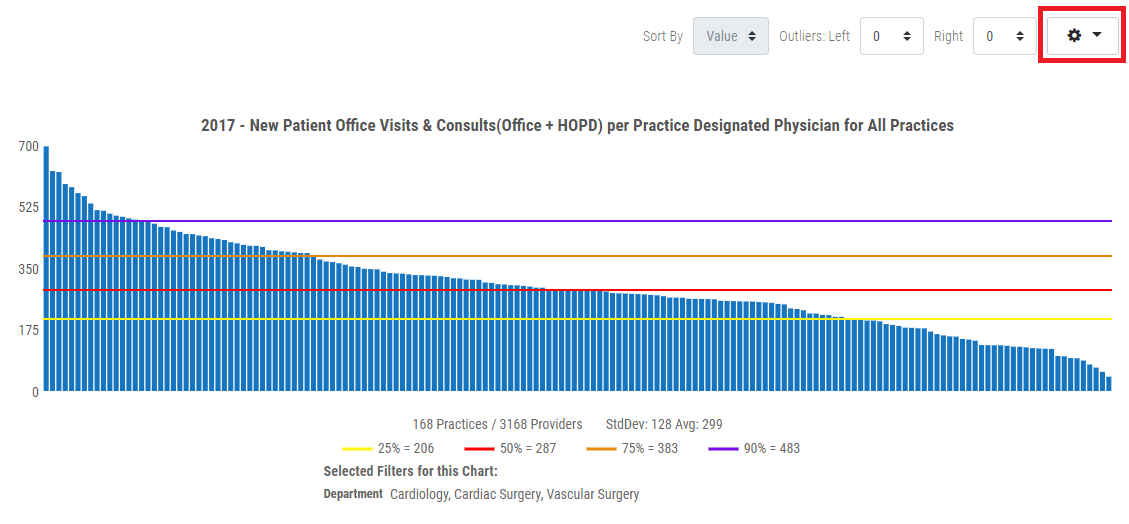
Task: Click the Outliers Right number stepper
Action: pyautogui.click(x=1004, y=36)
